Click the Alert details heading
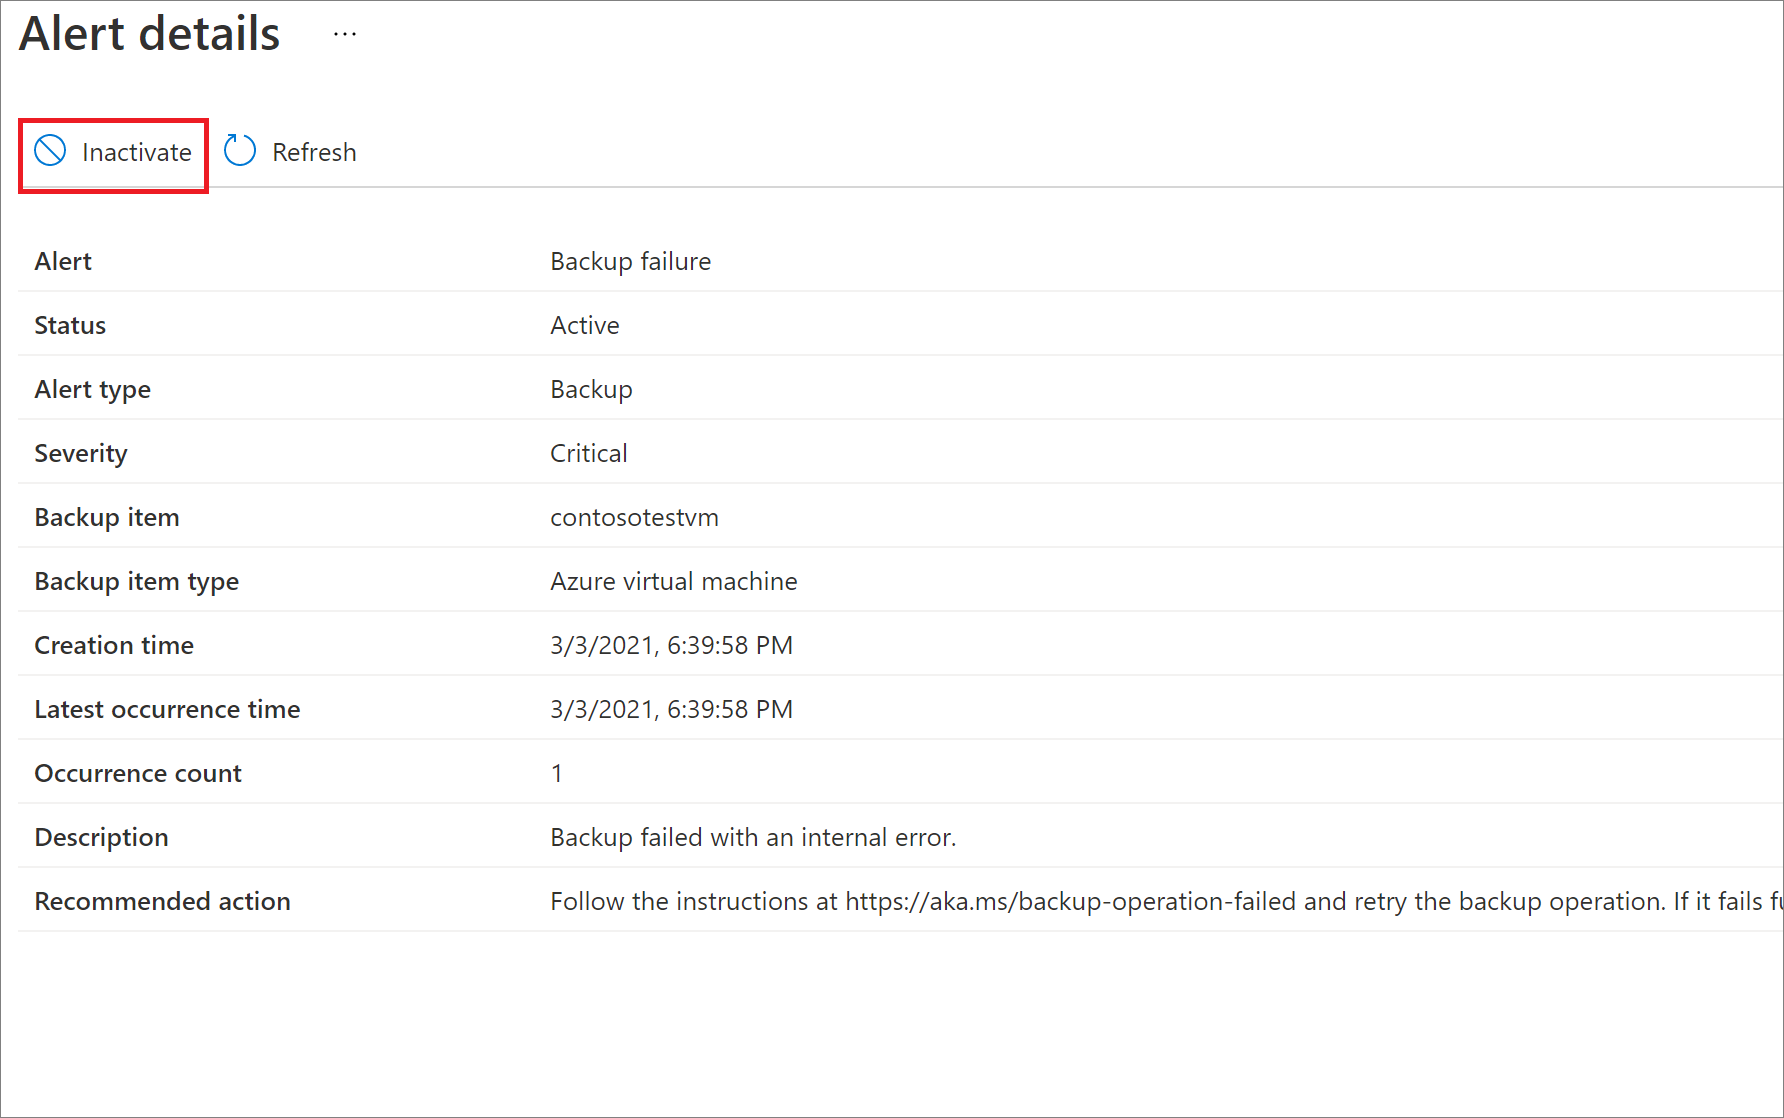 pos(149,33)
